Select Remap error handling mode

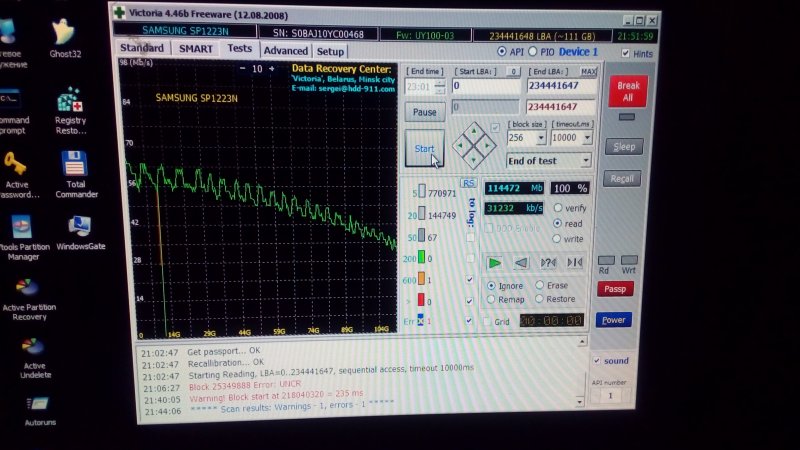pos(491,299)
